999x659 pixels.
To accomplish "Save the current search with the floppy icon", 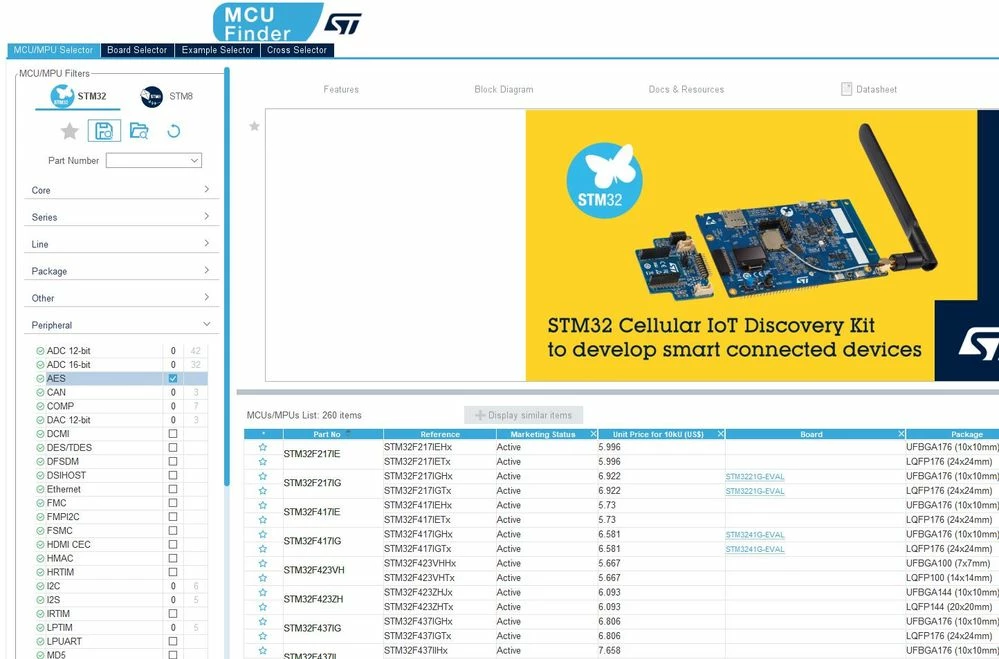I will [104, 131].
